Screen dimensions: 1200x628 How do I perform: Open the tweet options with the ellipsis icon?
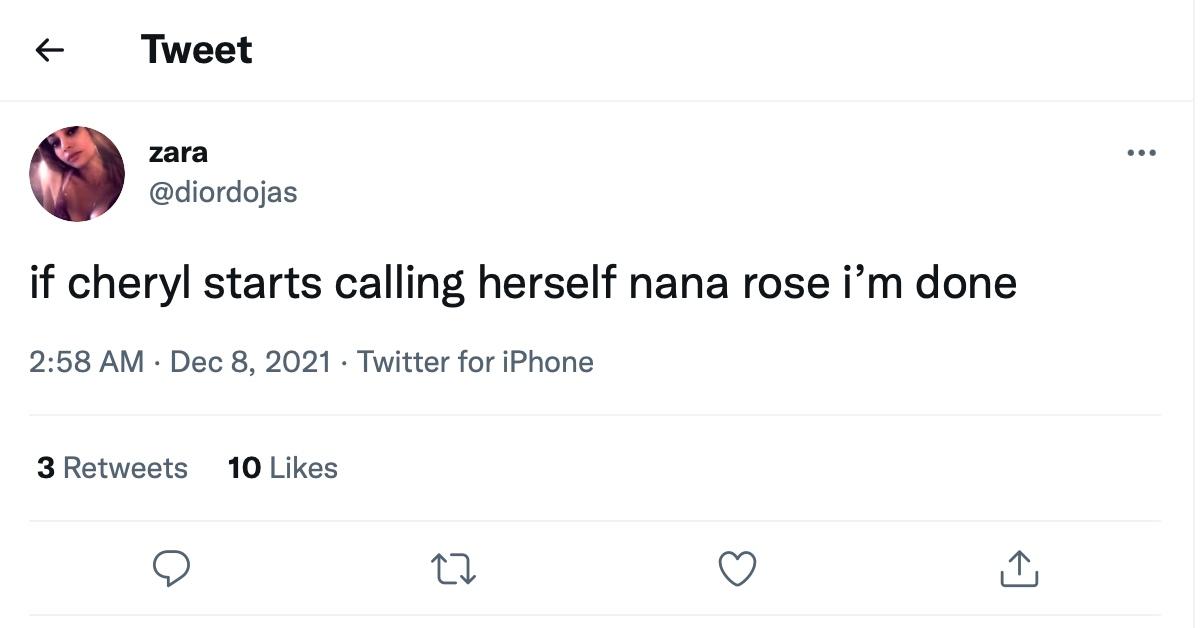coord(1140,152)
